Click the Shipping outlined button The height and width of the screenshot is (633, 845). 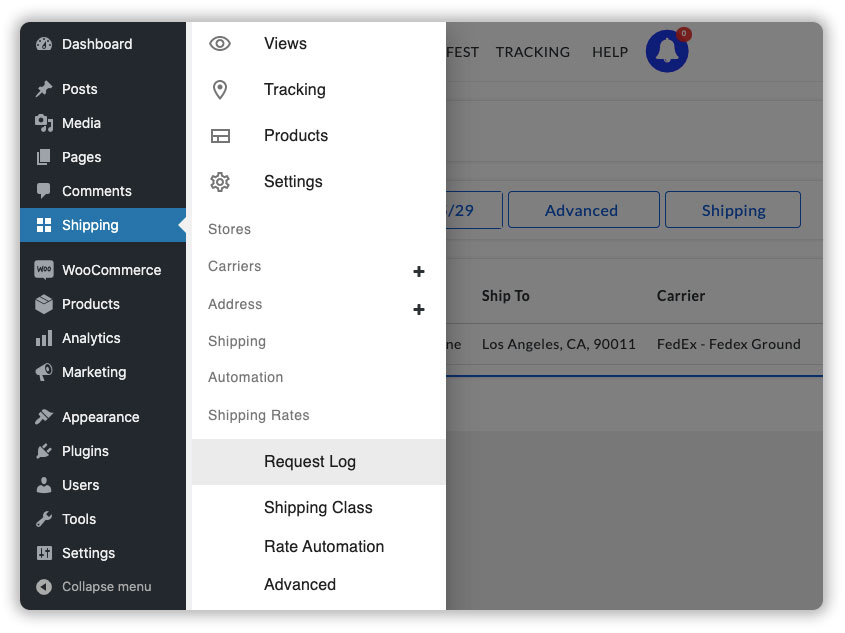(733, 210)
